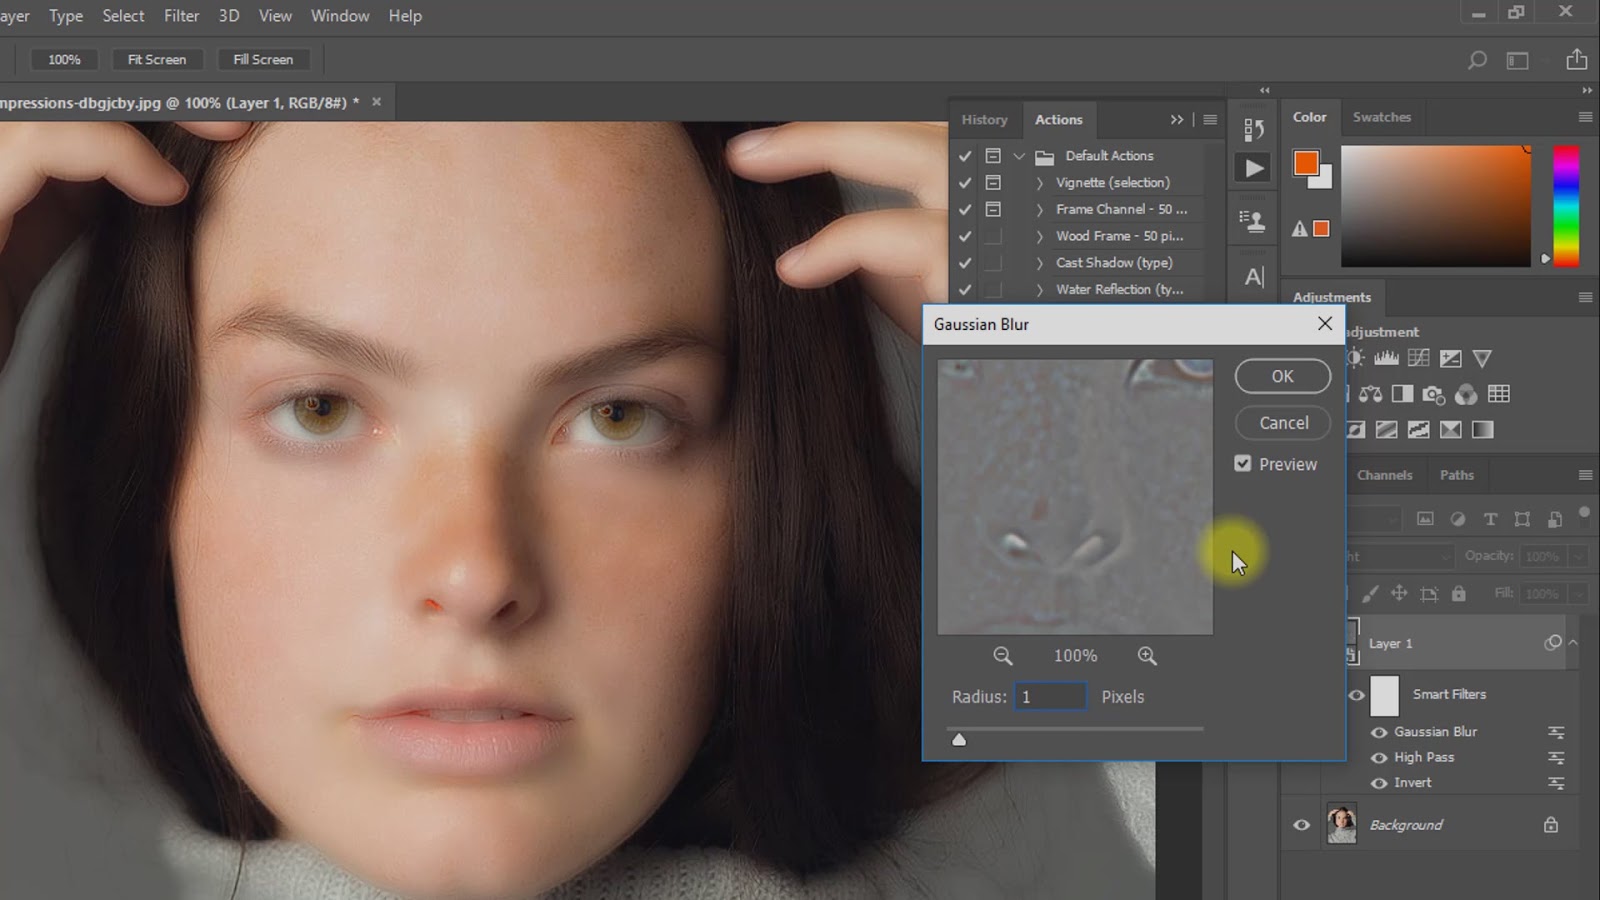Expand the Vignette (selection) action

tap(1040, 183)
